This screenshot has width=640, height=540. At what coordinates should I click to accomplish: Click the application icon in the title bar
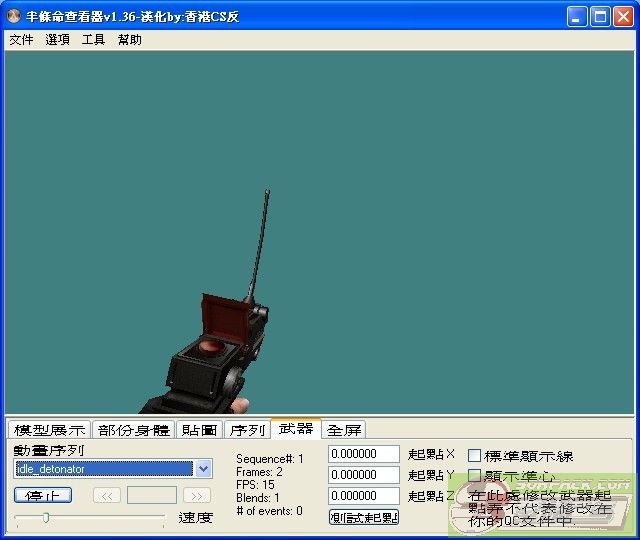14,16
